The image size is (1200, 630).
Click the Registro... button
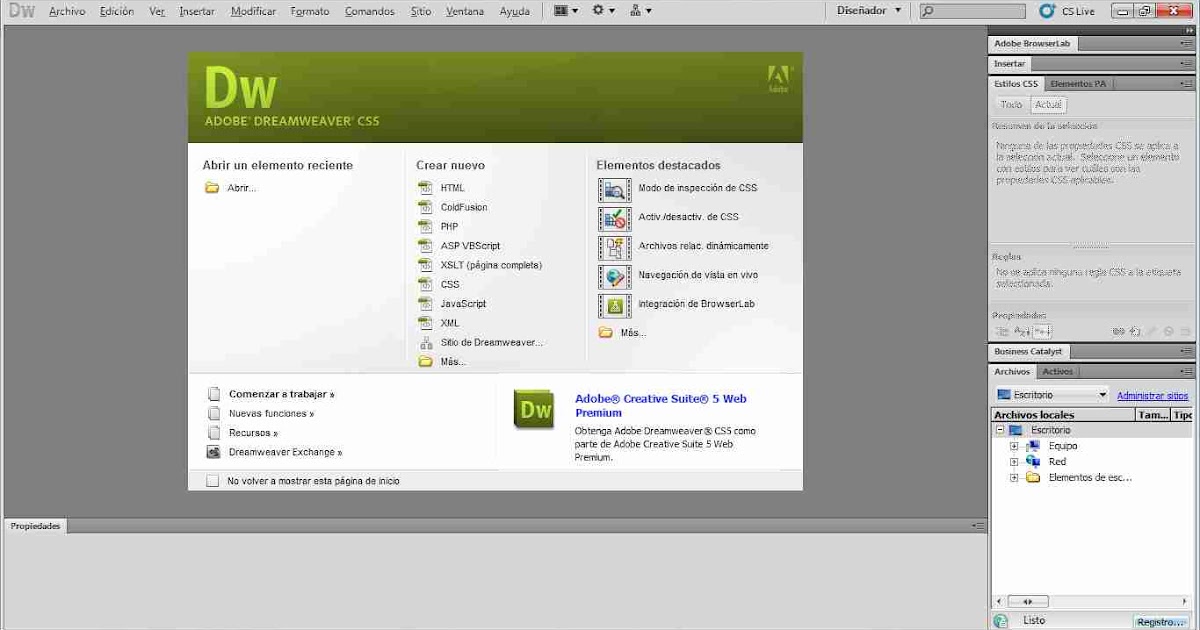click(x=1161, y=621)
